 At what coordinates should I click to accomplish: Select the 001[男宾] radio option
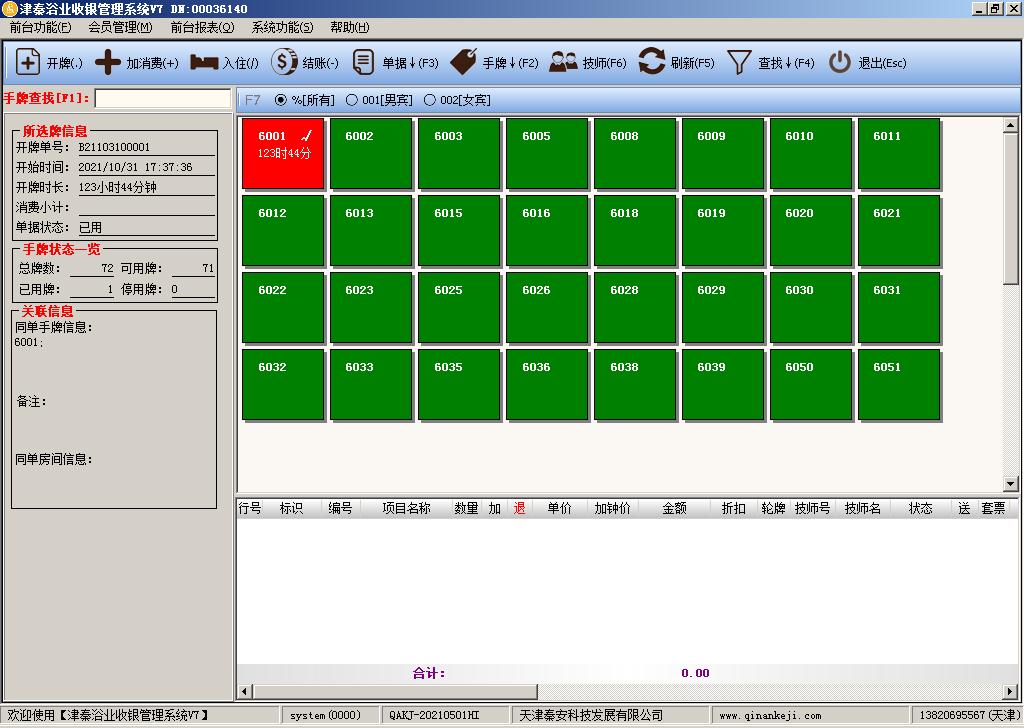tap(352, 100)
